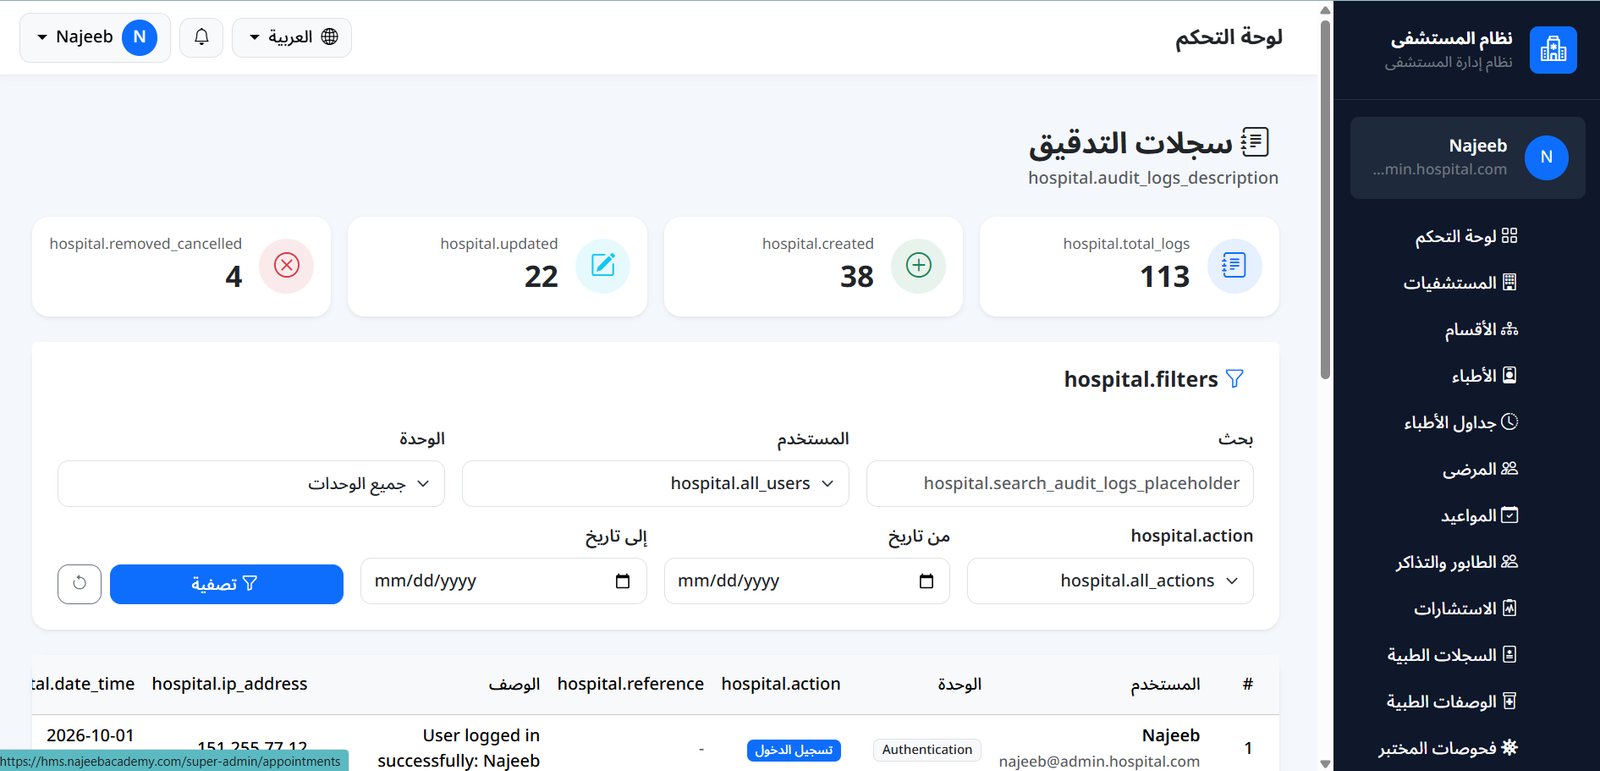Click the من تاريخ date field

click(x=807, y=581)
